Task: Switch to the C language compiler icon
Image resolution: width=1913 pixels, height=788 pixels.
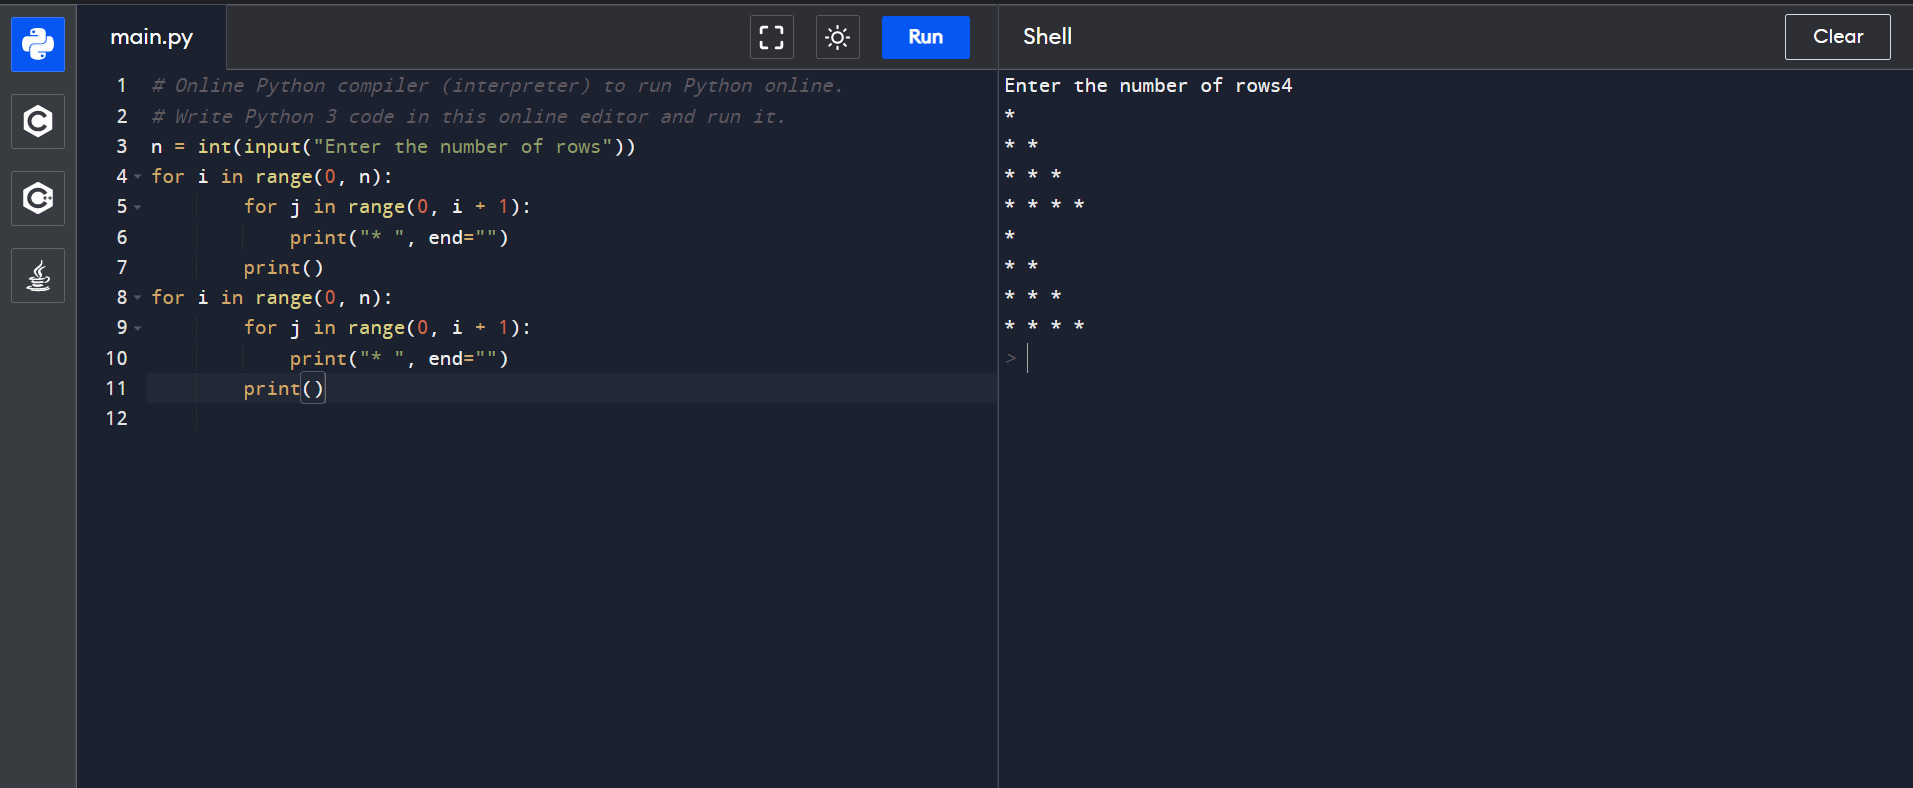Action: click(38, 121)
